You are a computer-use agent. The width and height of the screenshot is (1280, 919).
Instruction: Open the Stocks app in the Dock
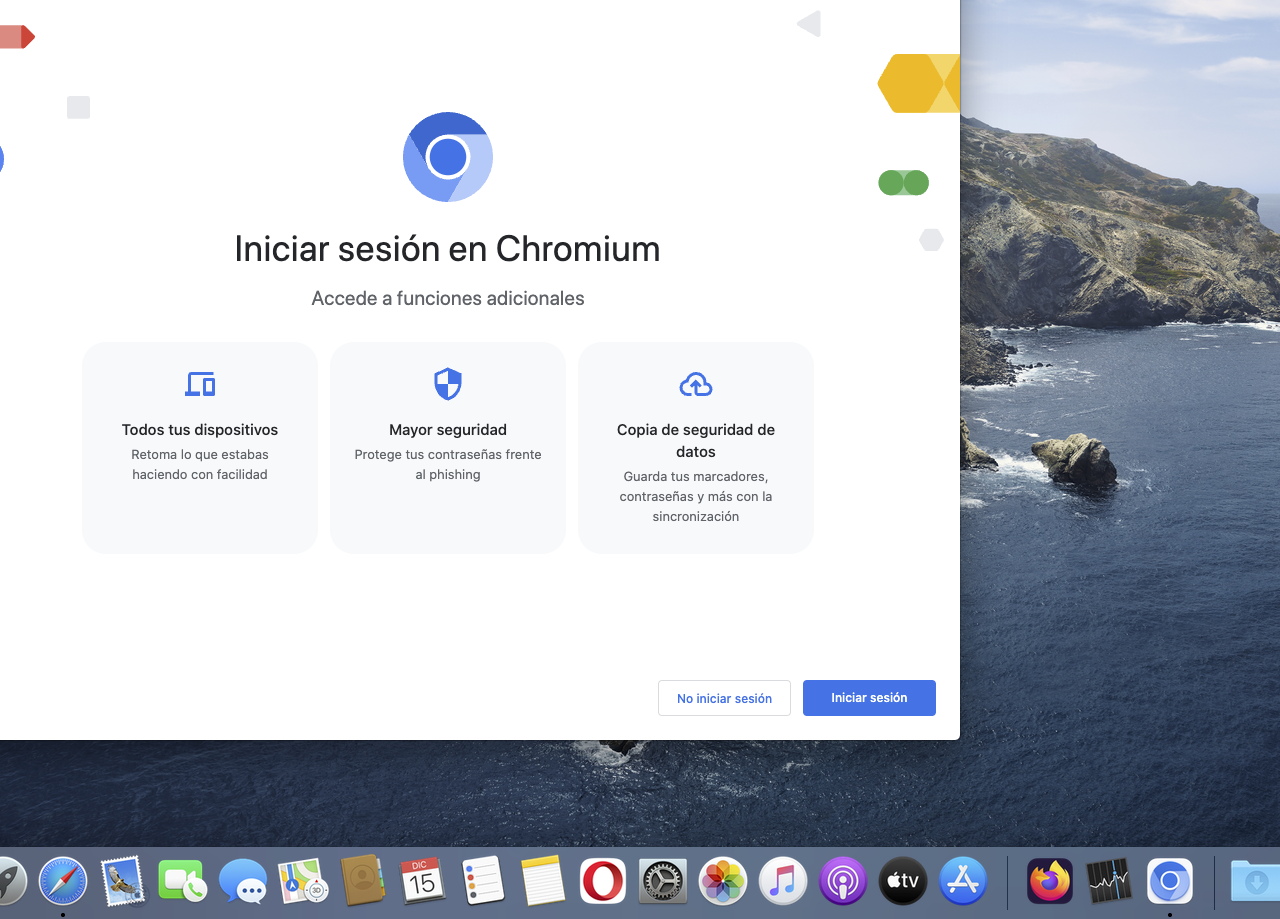(1110, 882)
